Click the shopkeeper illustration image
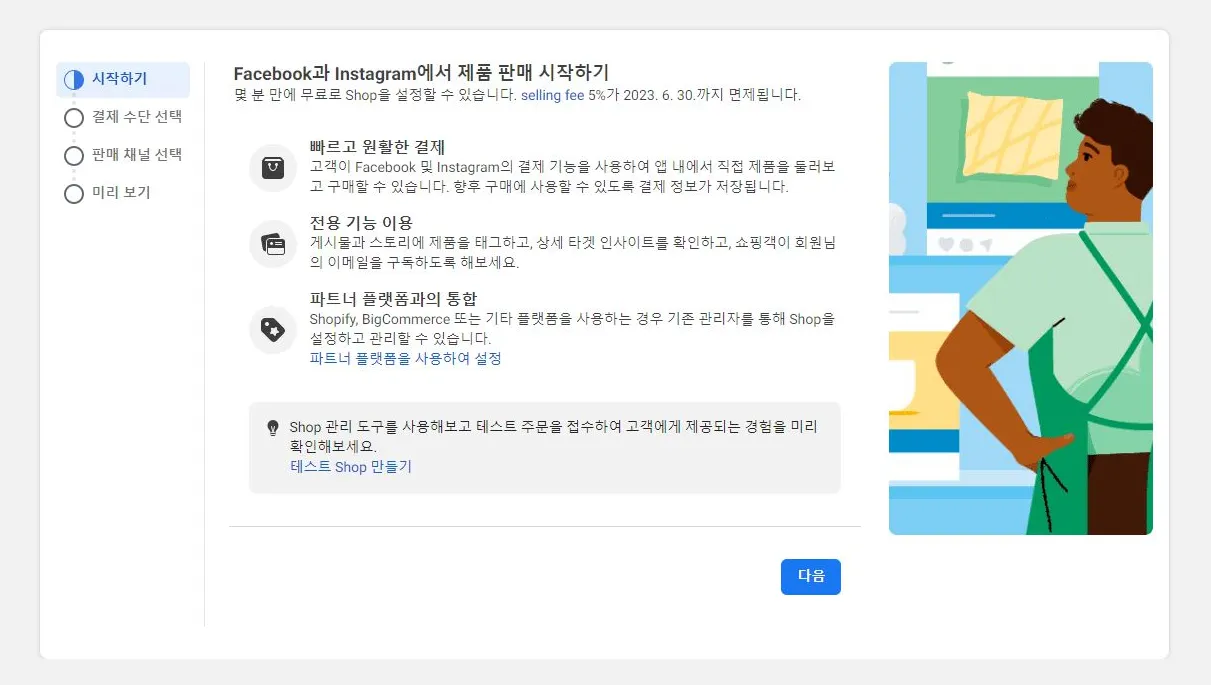 [1020, 298]
